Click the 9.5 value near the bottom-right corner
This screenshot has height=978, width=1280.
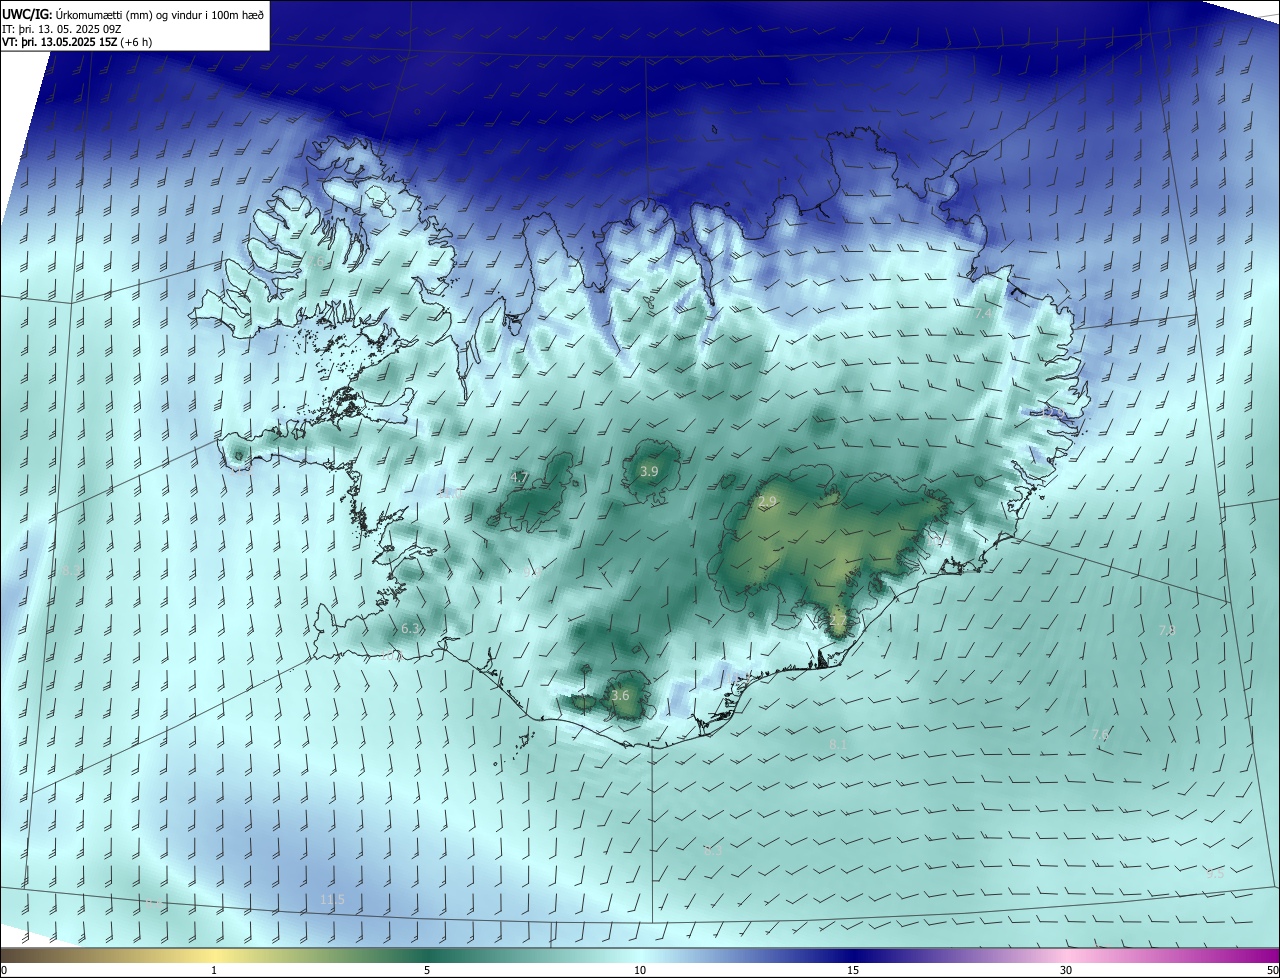point(1215,874)
